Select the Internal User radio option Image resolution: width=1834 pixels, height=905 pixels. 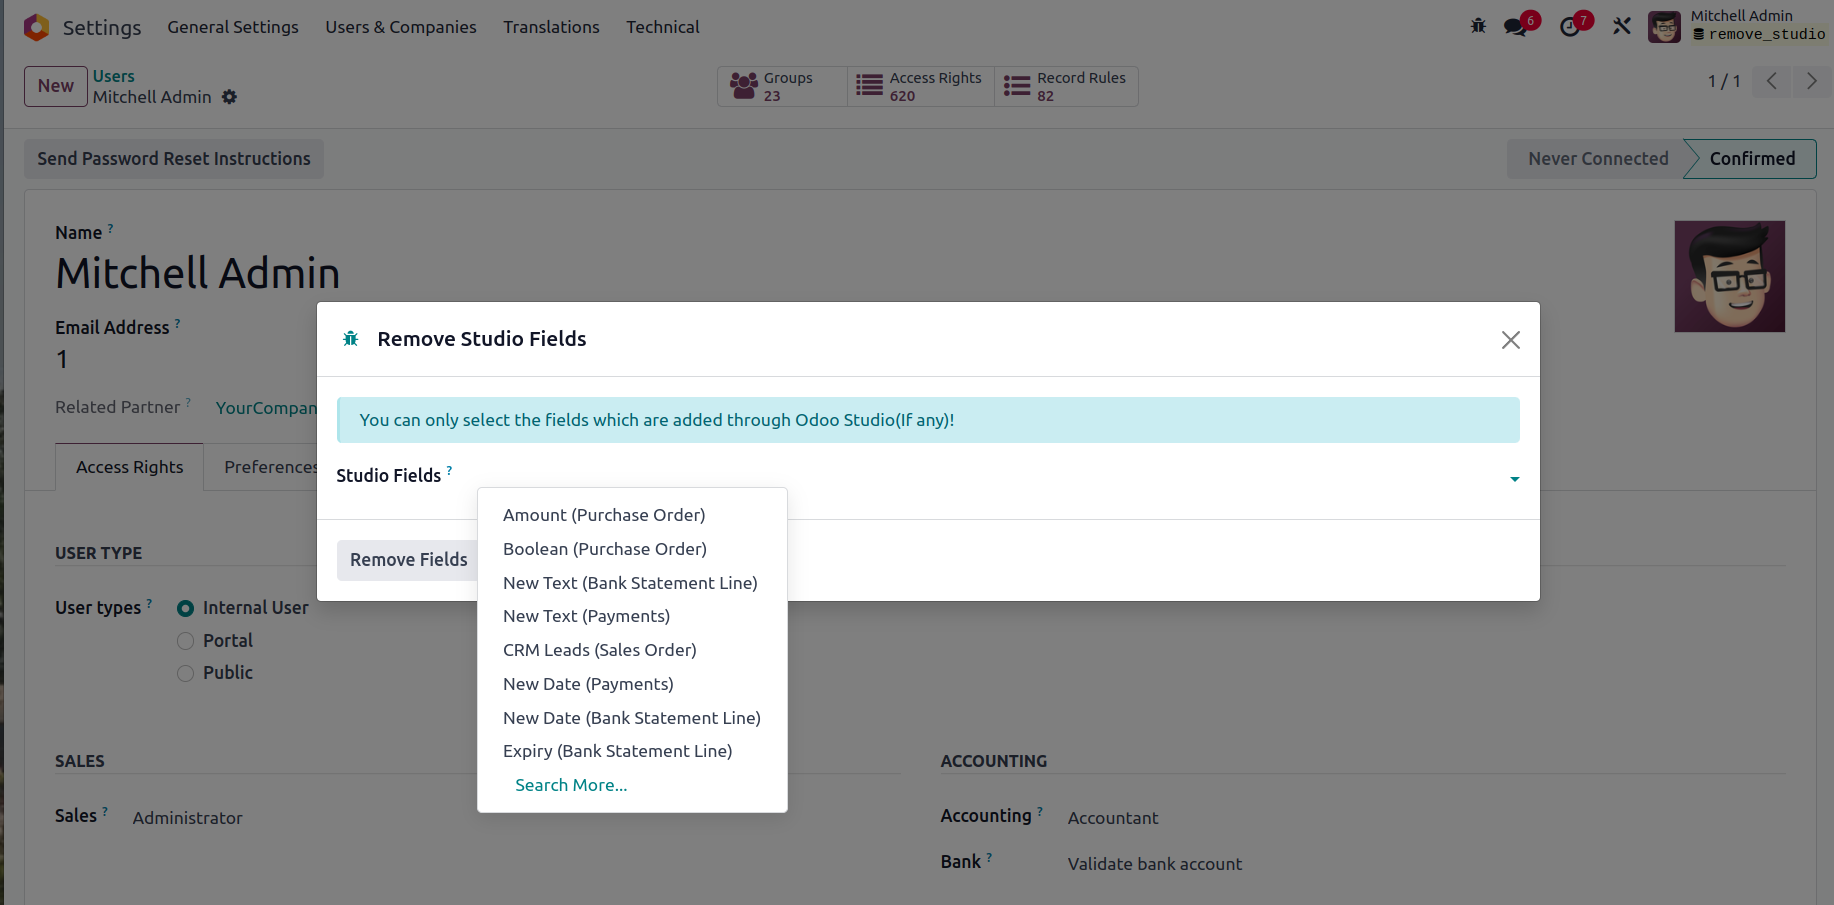185,608
